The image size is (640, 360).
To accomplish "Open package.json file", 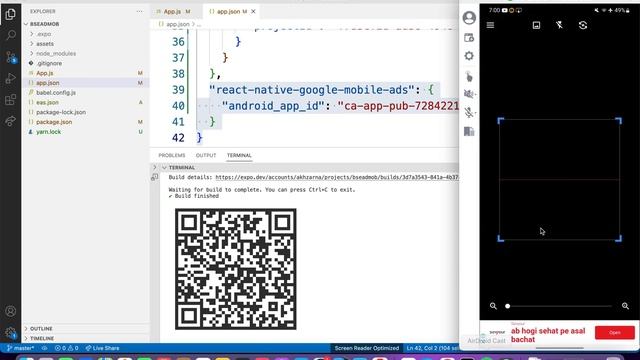I will [x=54, y=122].
